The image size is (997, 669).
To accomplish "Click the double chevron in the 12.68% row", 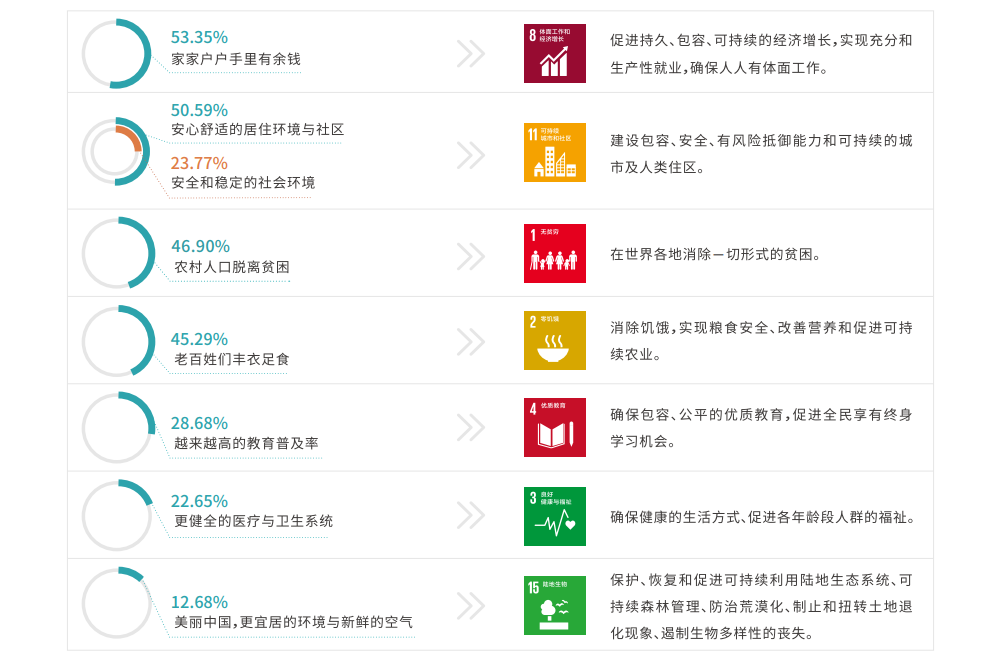I will (x=471, y=605).
